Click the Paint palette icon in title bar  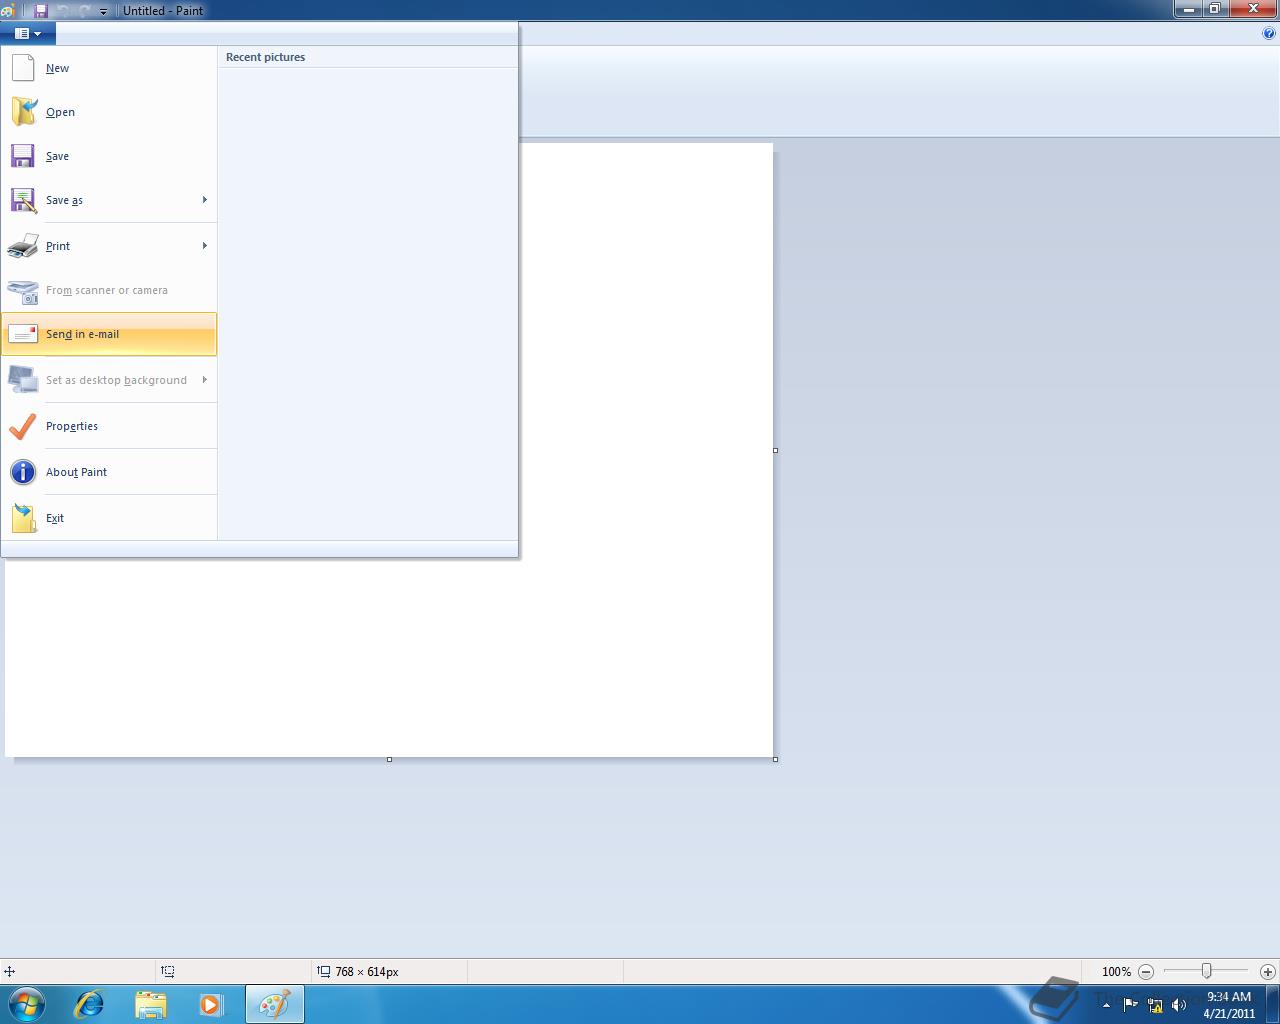7,11
